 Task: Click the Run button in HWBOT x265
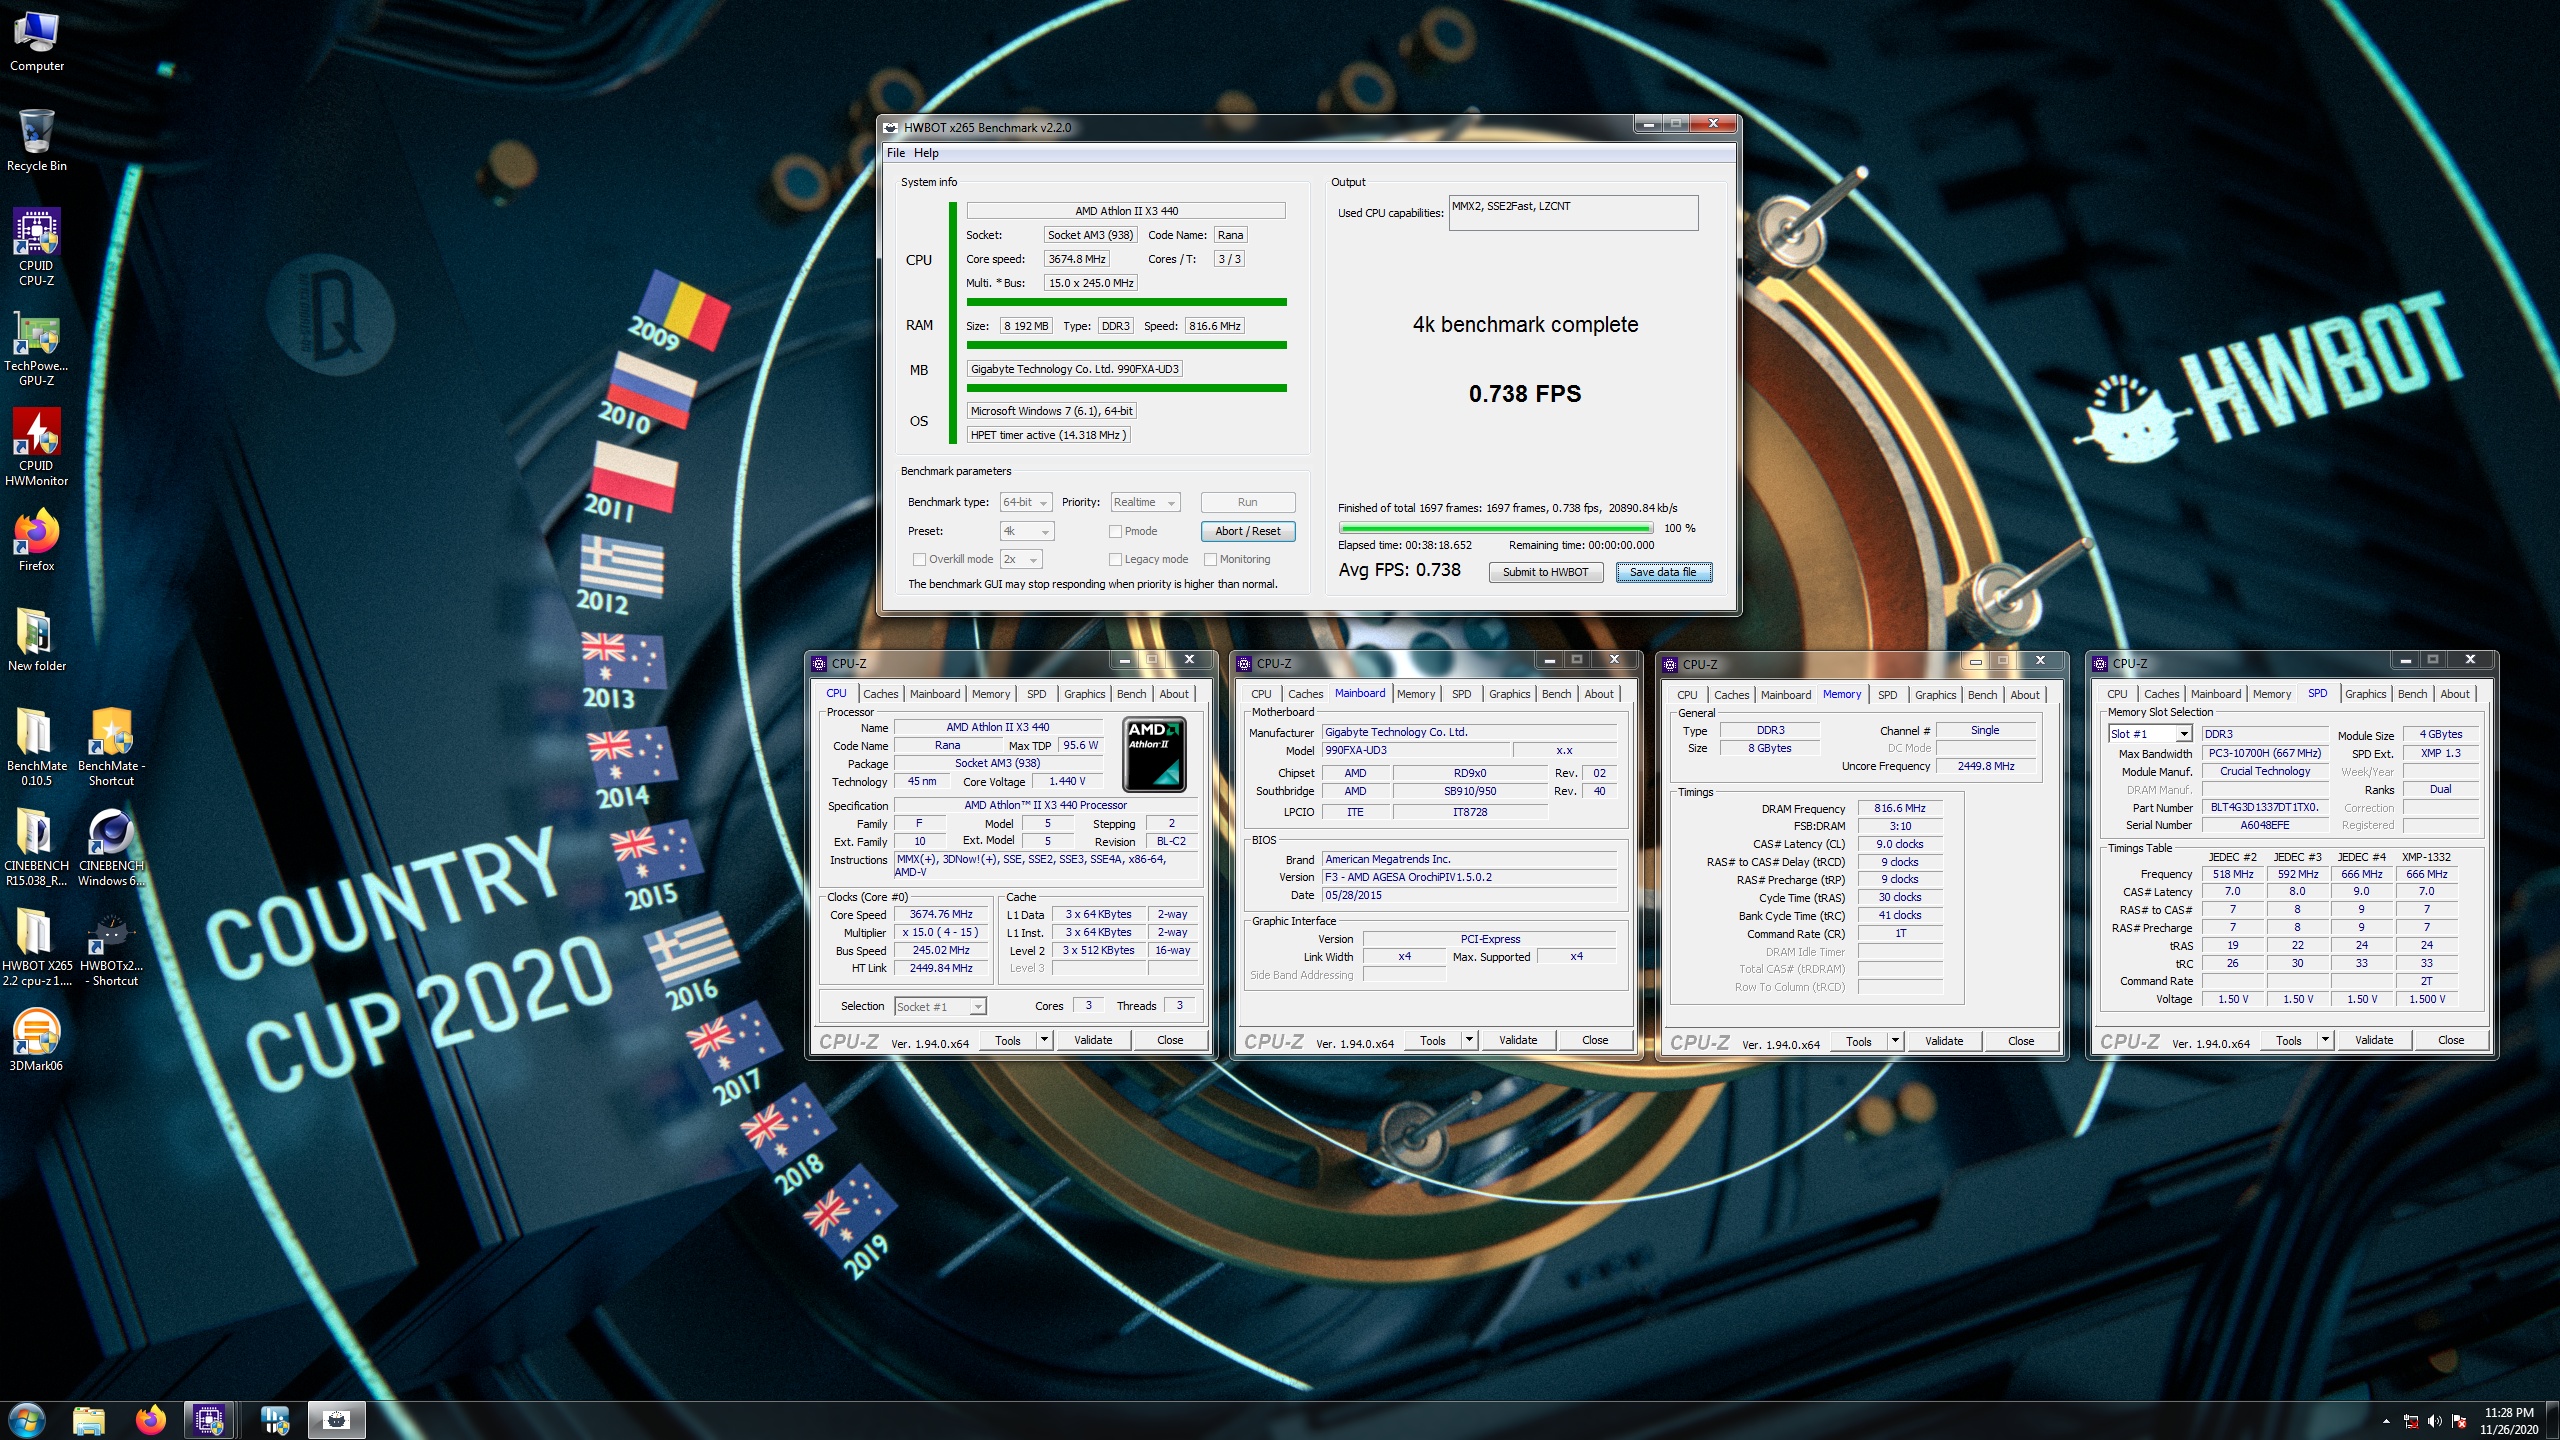1247,502
